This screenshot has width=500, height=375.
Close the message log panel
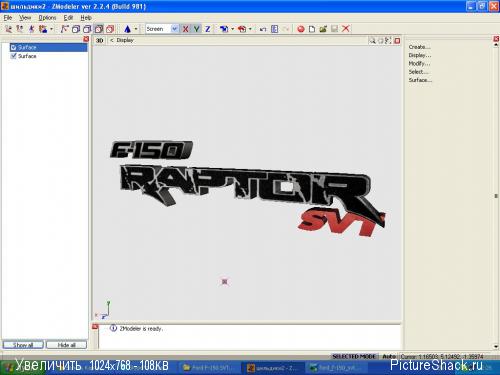(x=95, y=327)
